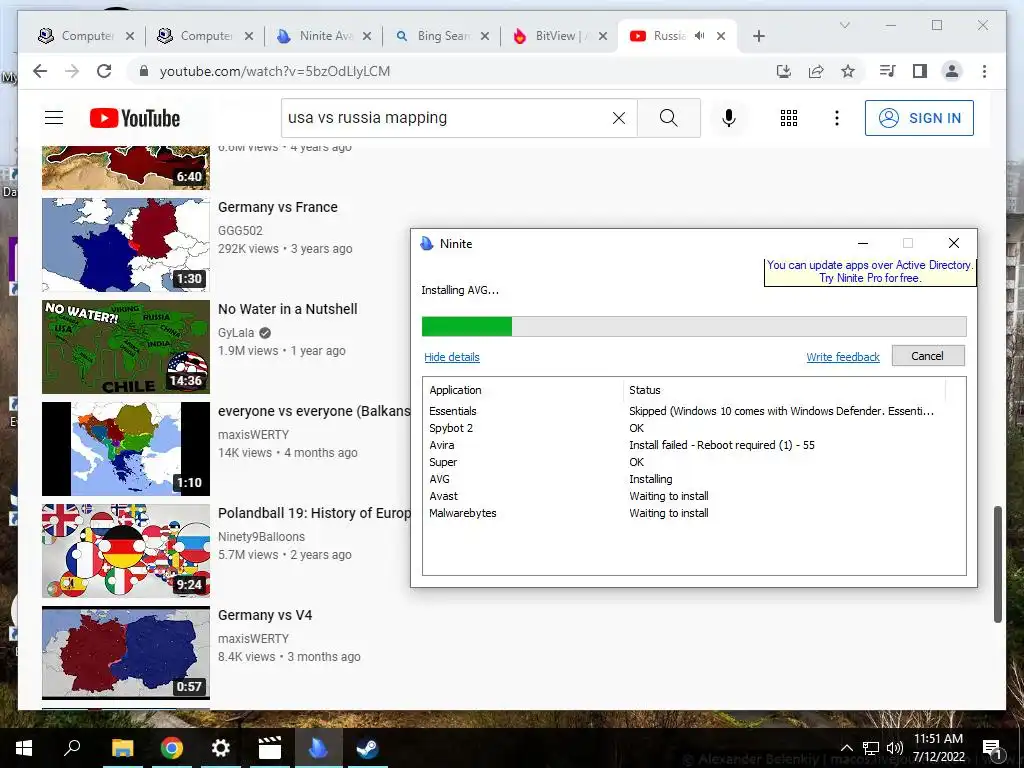Screen dimensions: 1024x768
Task: Click install app icon in address bar
Action: point(784,71)
